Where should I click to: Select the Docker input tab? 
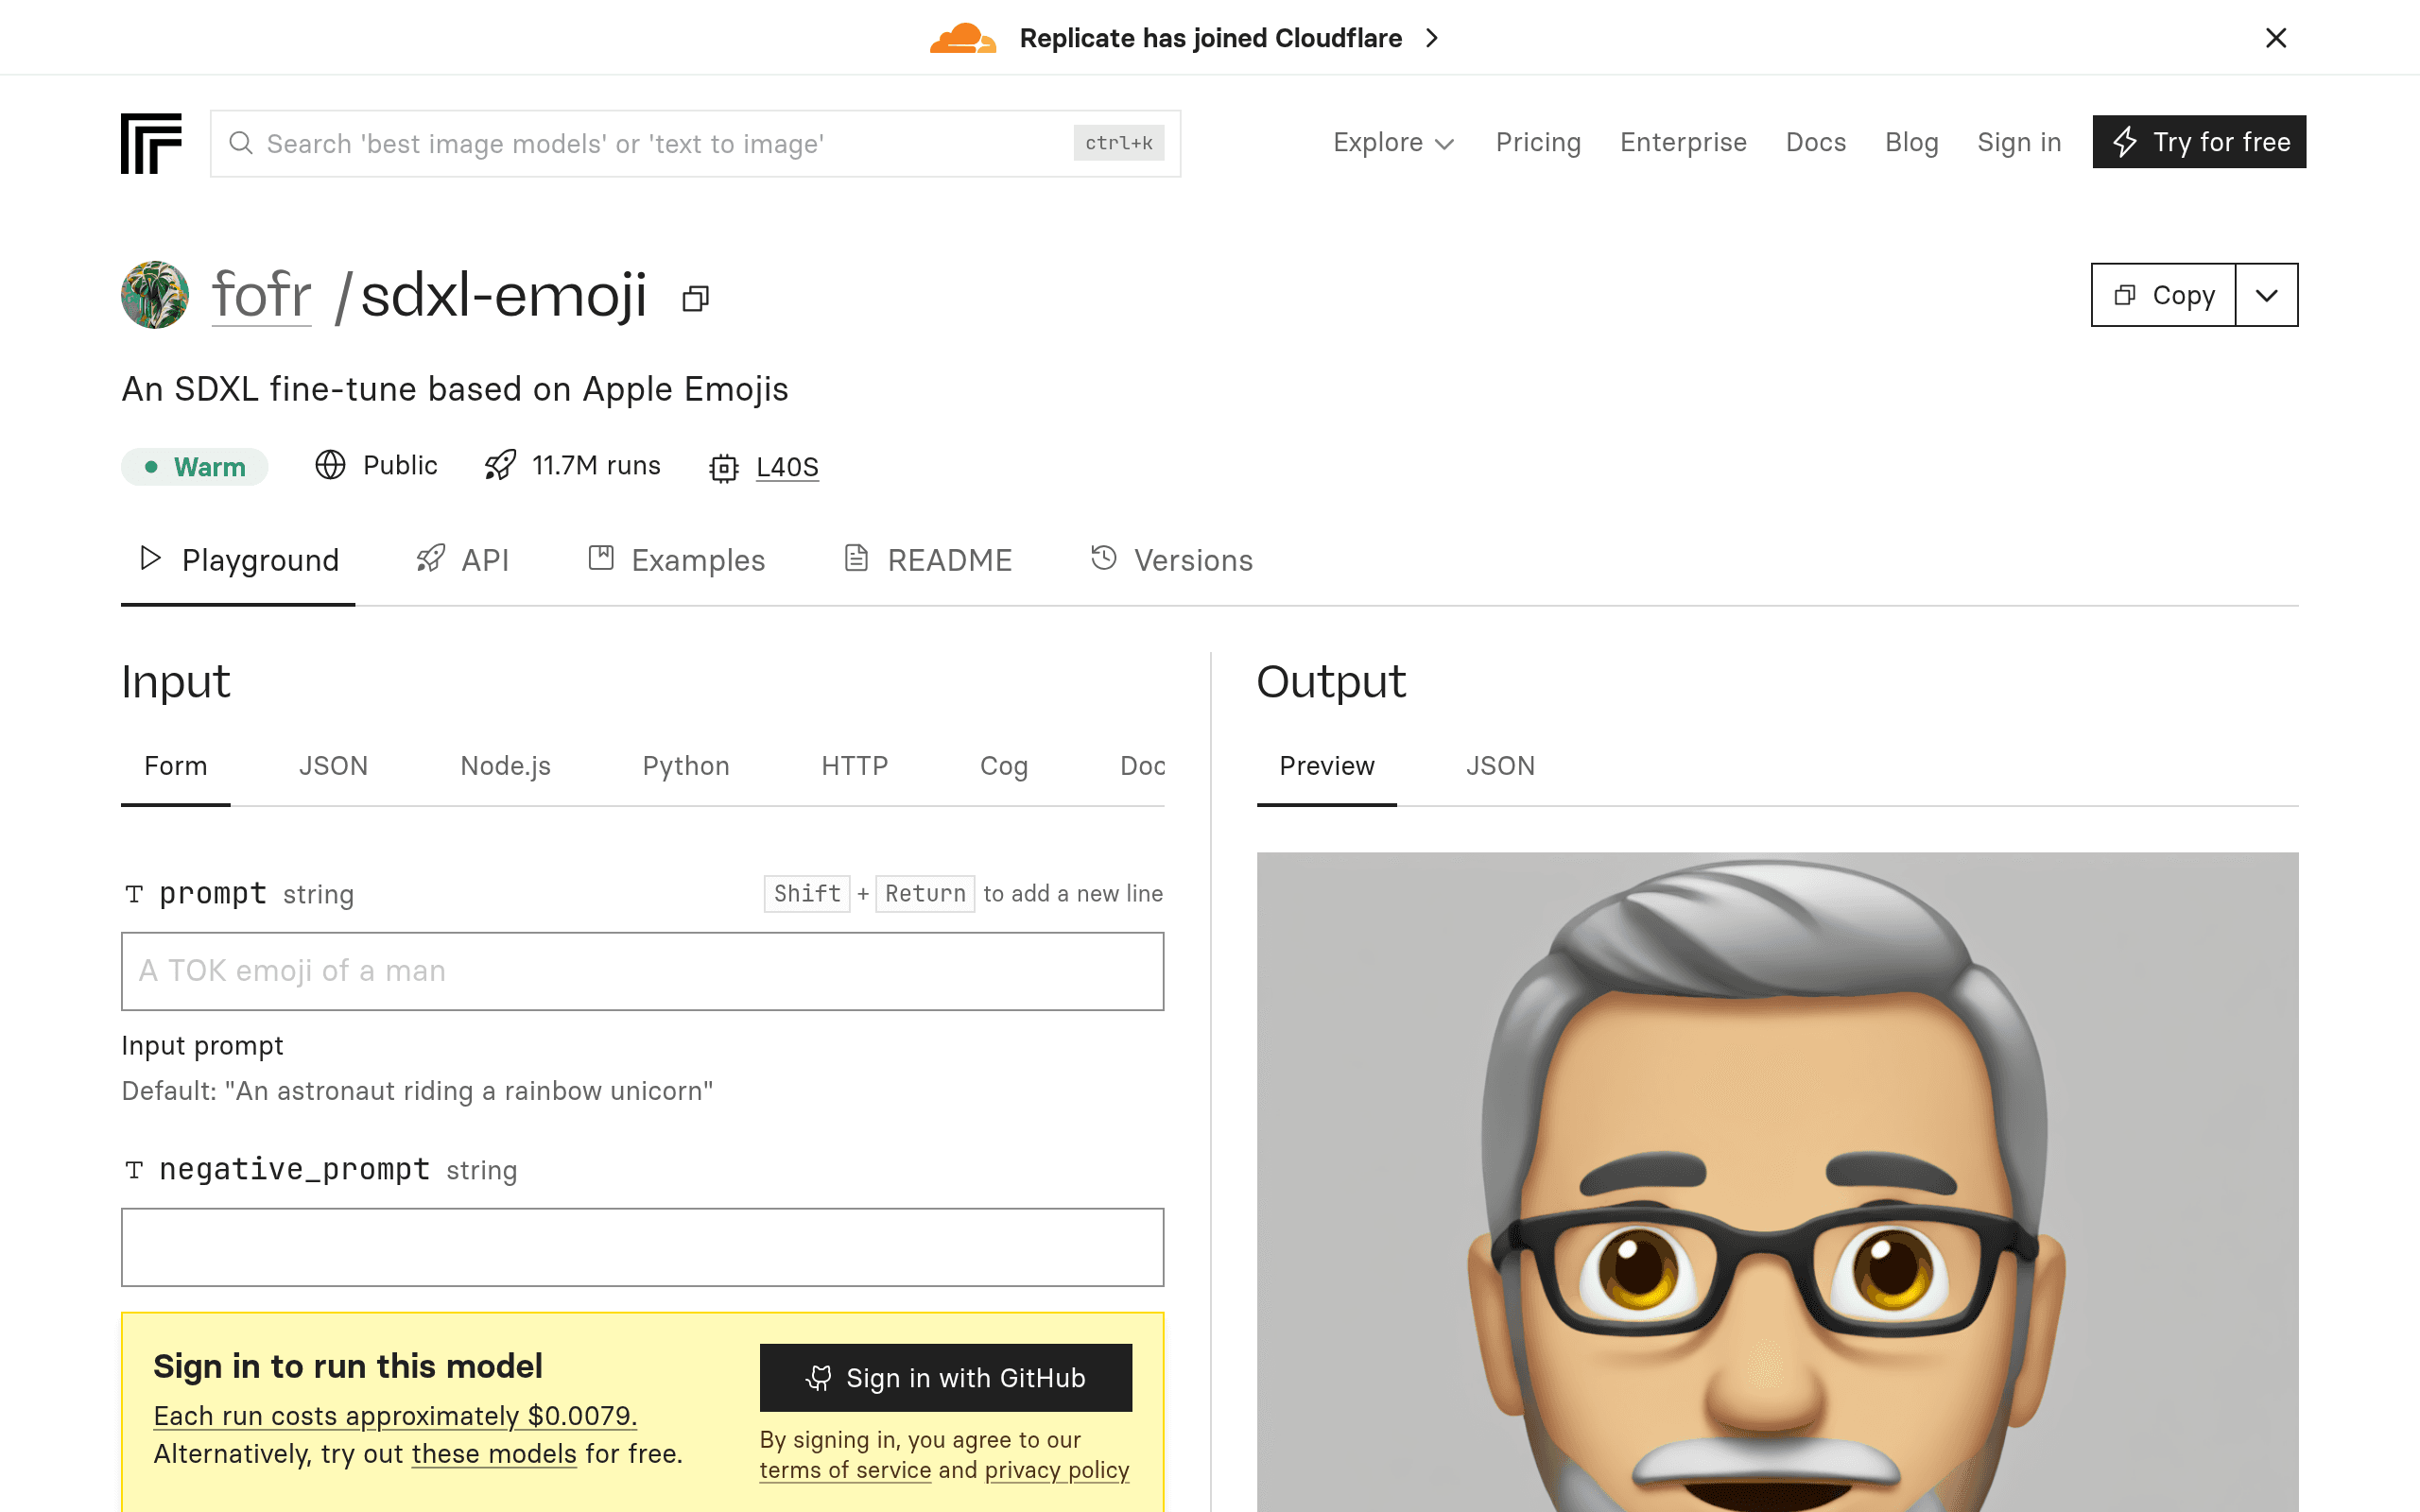(x=1142, y=766)
